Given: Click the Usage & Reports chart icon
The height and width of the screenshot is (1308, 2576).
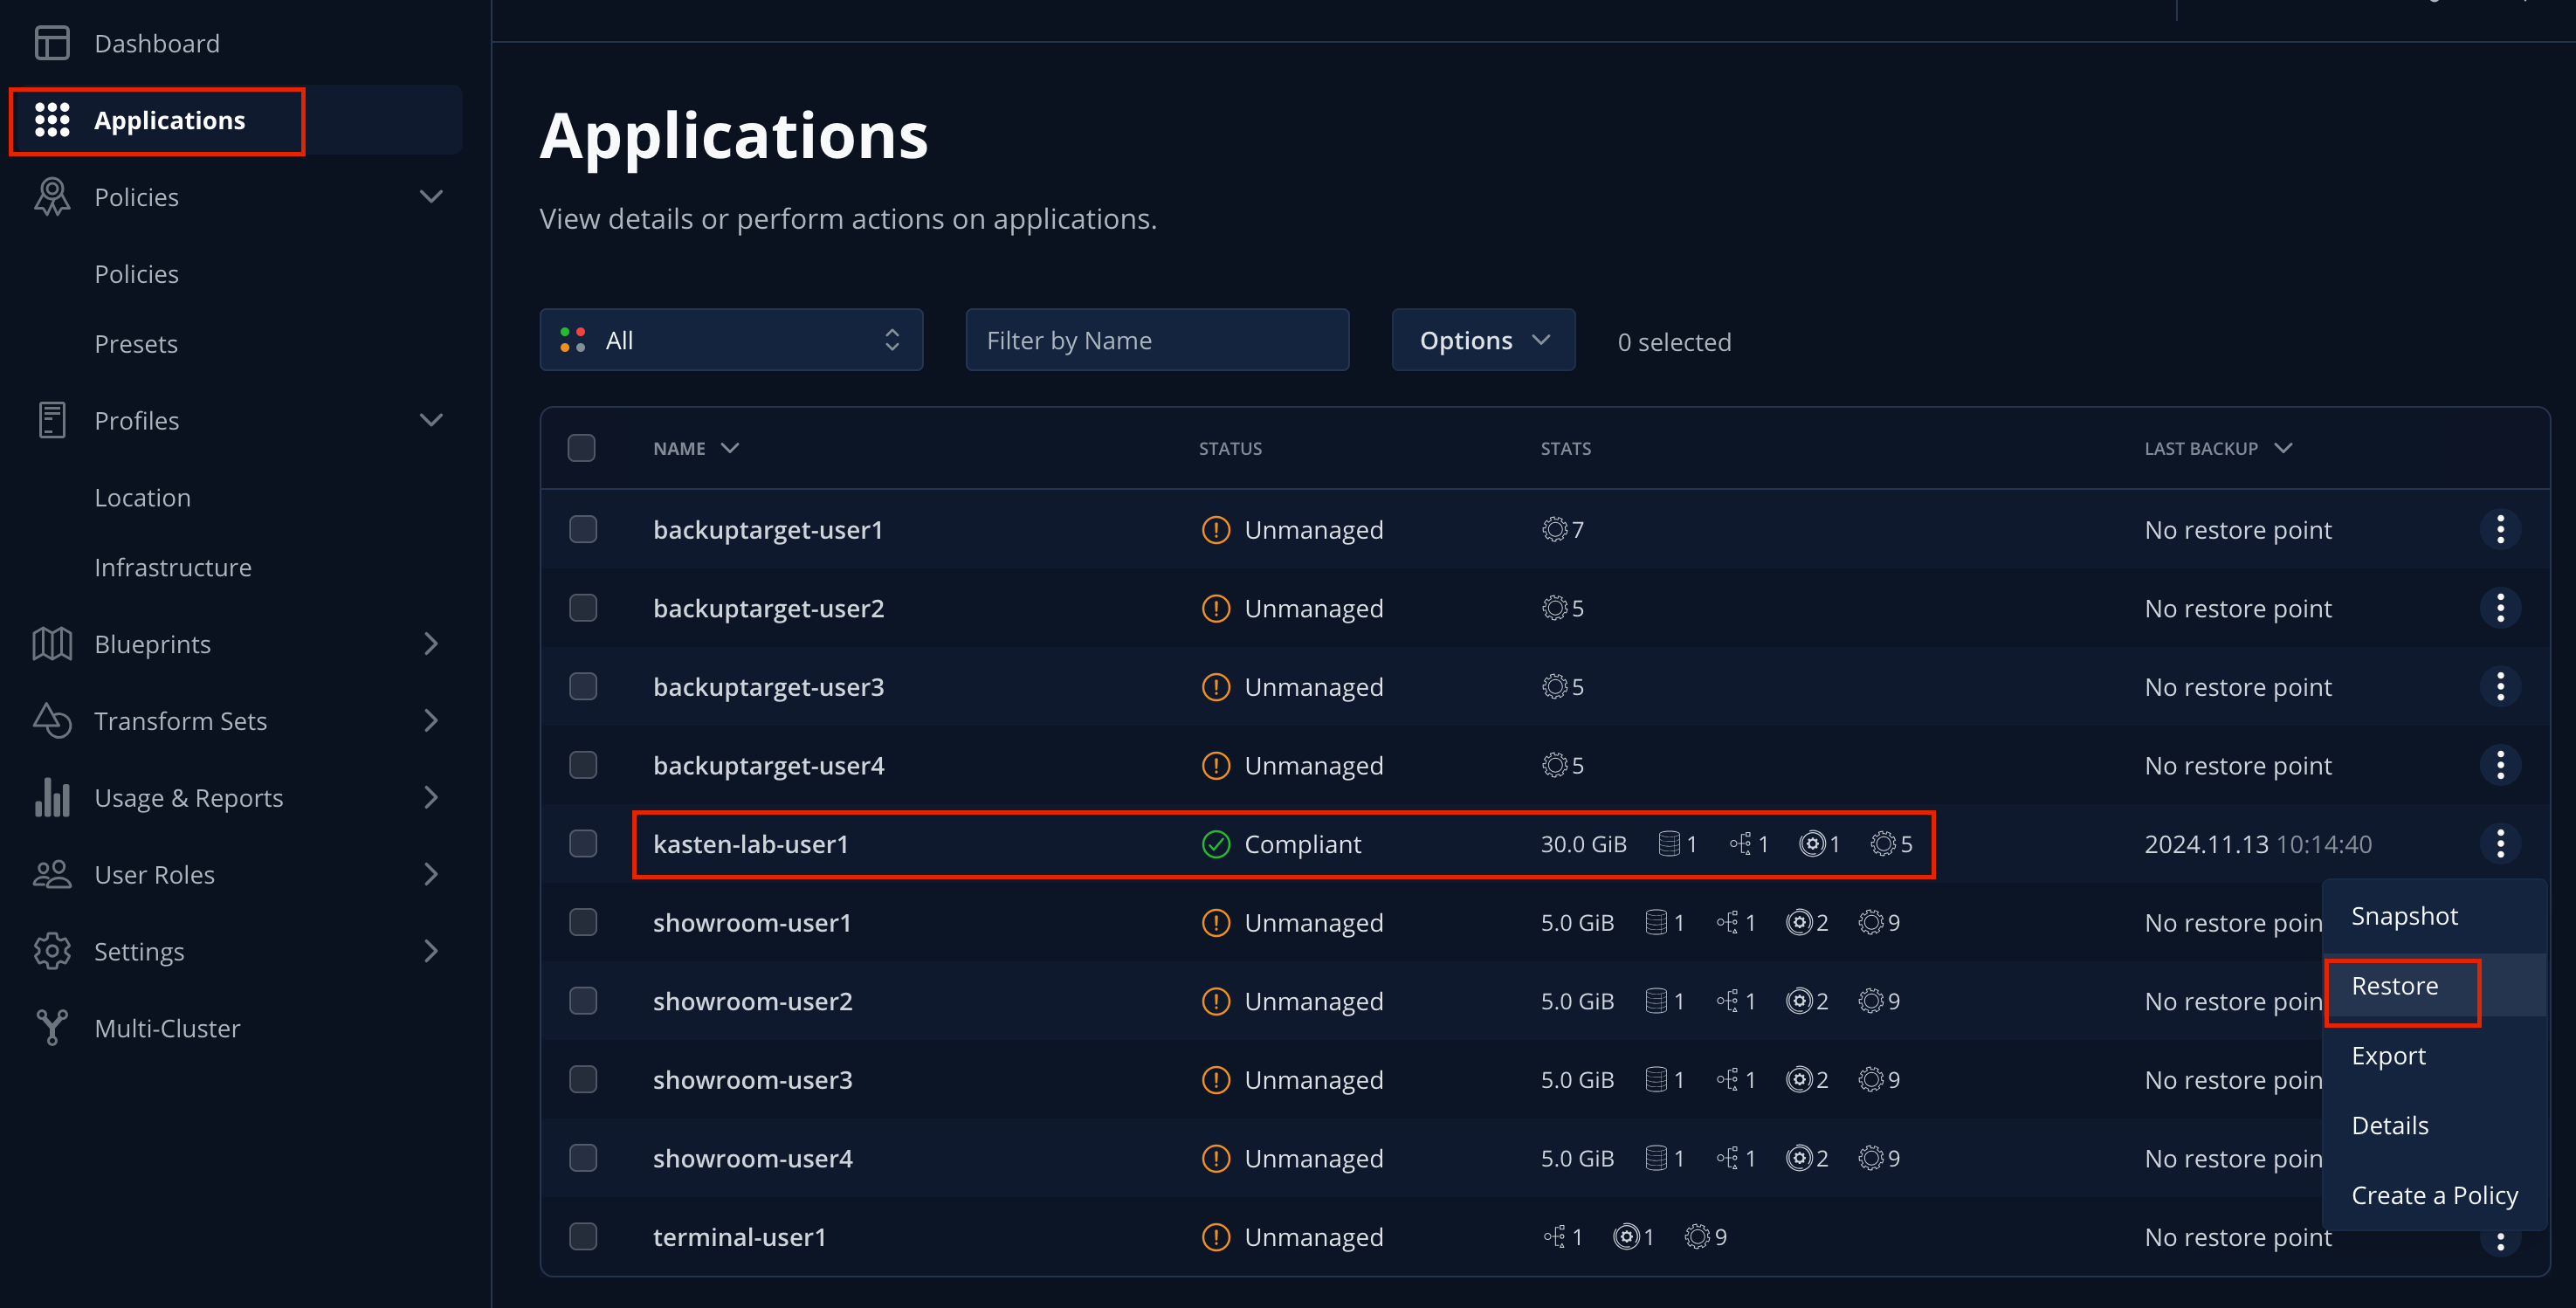Looking at the screenshot, I should (52, 797).
